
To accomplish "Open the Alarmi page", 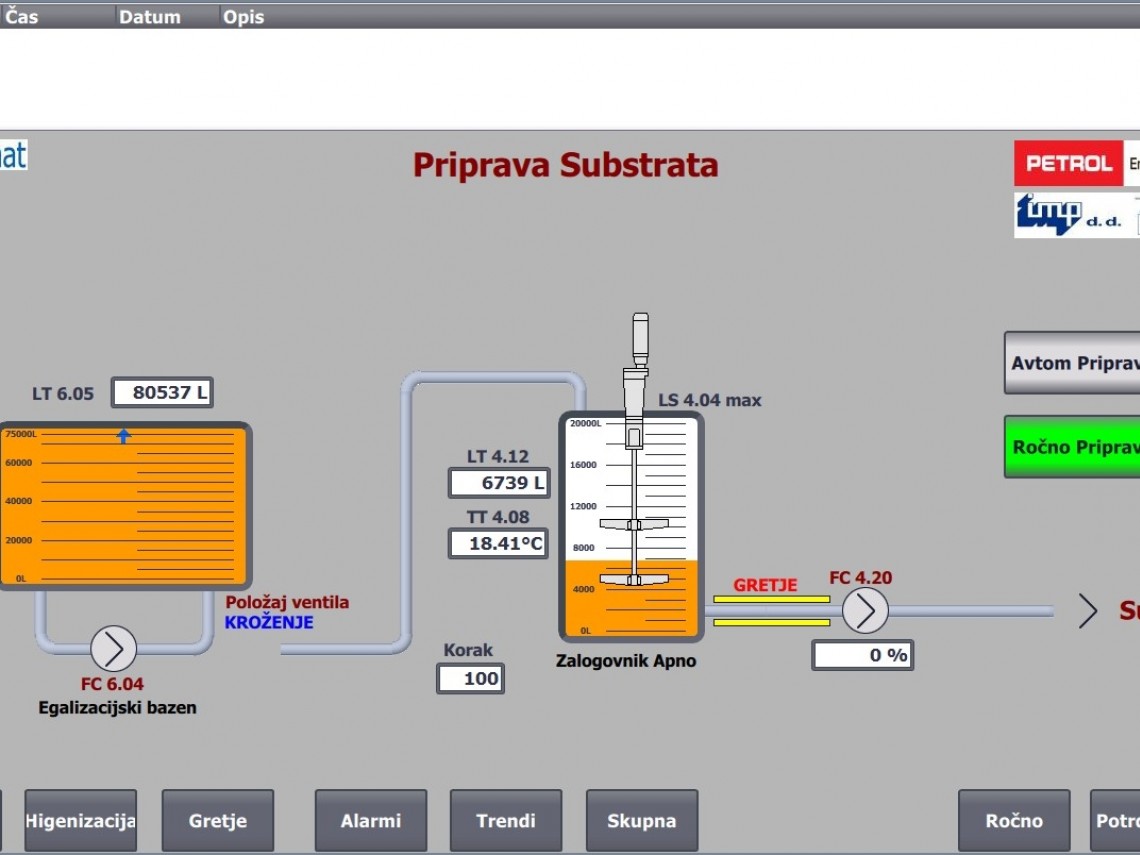I will pos(371,821).
